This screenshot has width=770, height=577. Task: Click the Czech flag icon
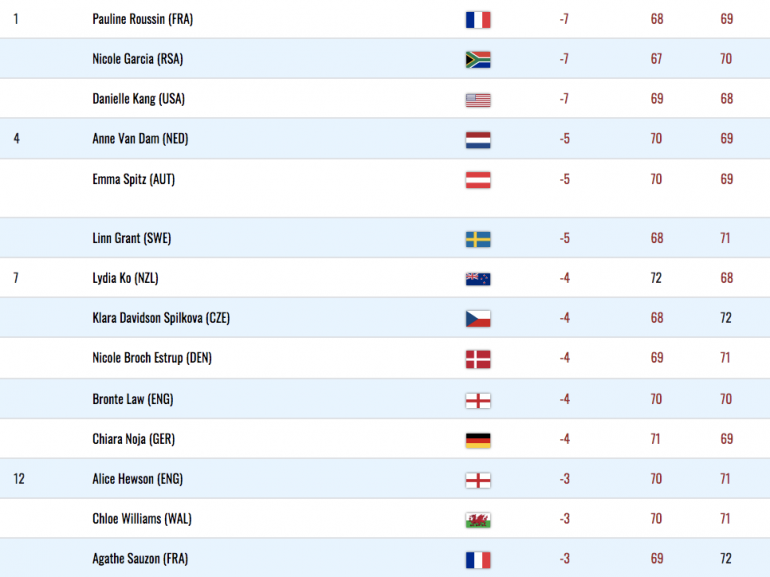(478, 319)
